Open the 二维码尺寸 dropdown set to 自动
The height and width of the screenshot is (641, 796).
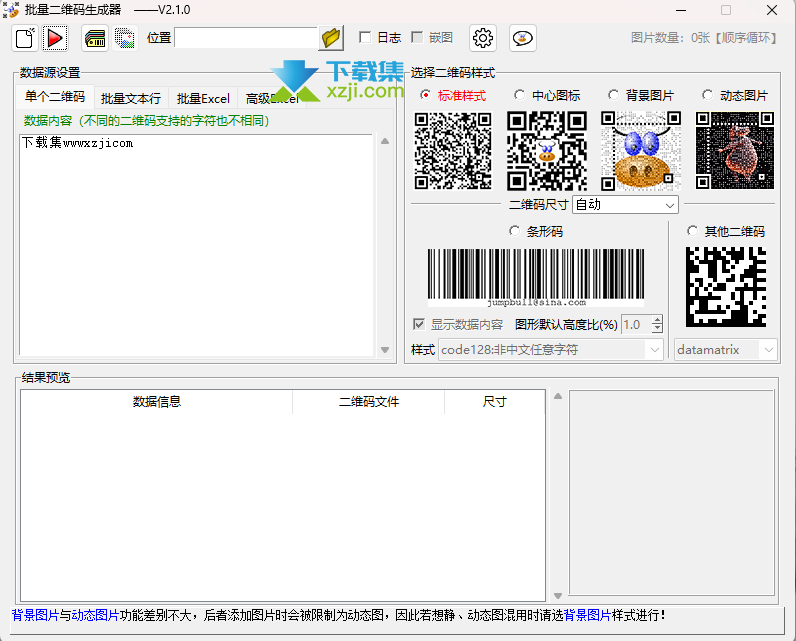point(625,205)
